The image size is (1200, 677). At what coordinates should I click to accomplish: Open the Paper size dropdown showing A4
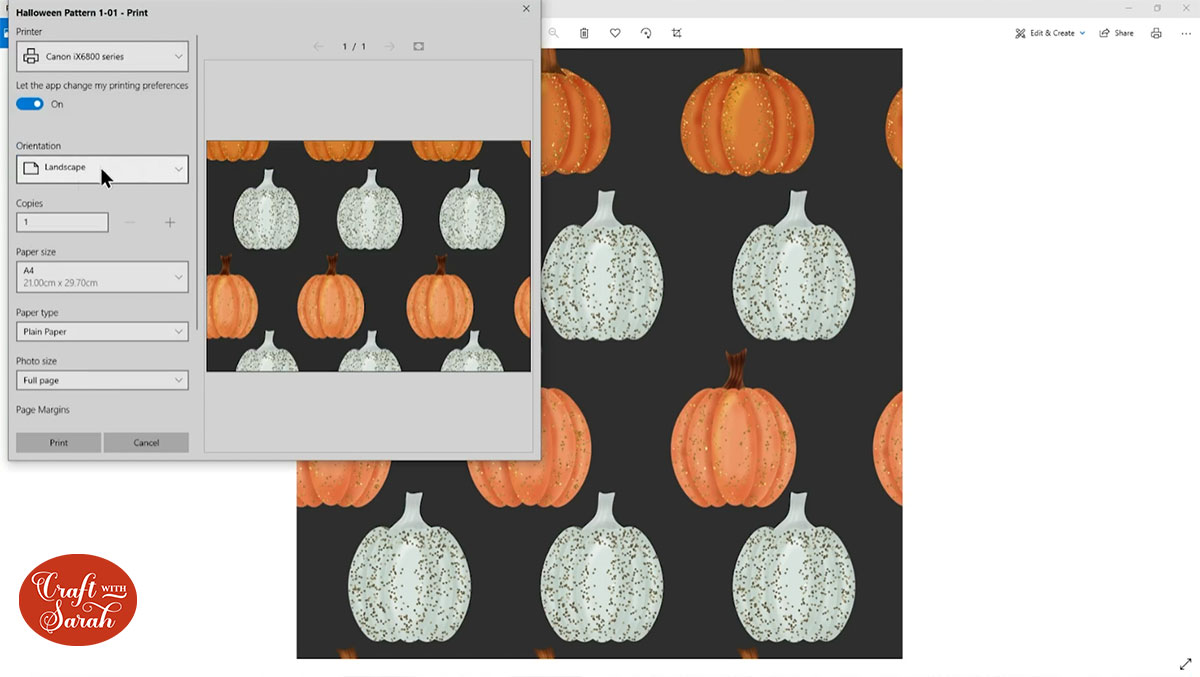102,277
